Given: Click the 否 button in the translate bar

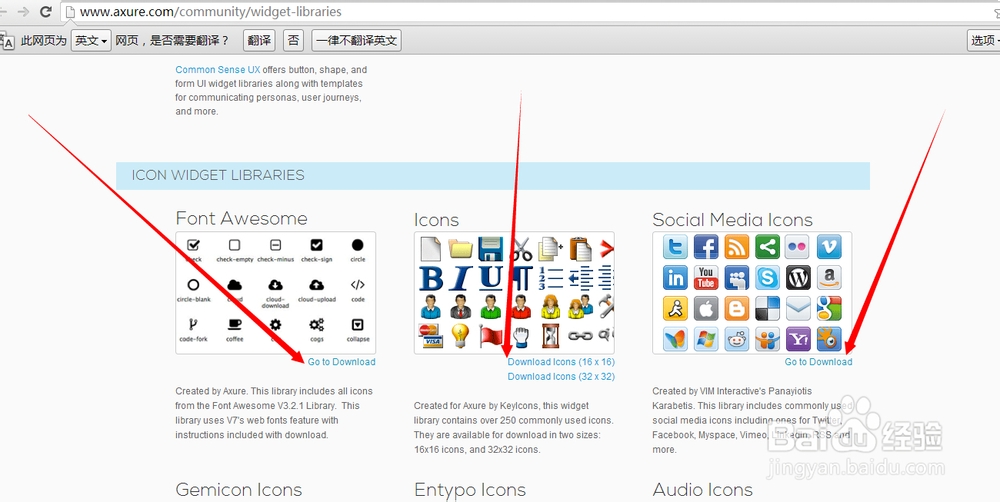Looking at the screenshot, I should pyautogui.click(x=293, y=40).
